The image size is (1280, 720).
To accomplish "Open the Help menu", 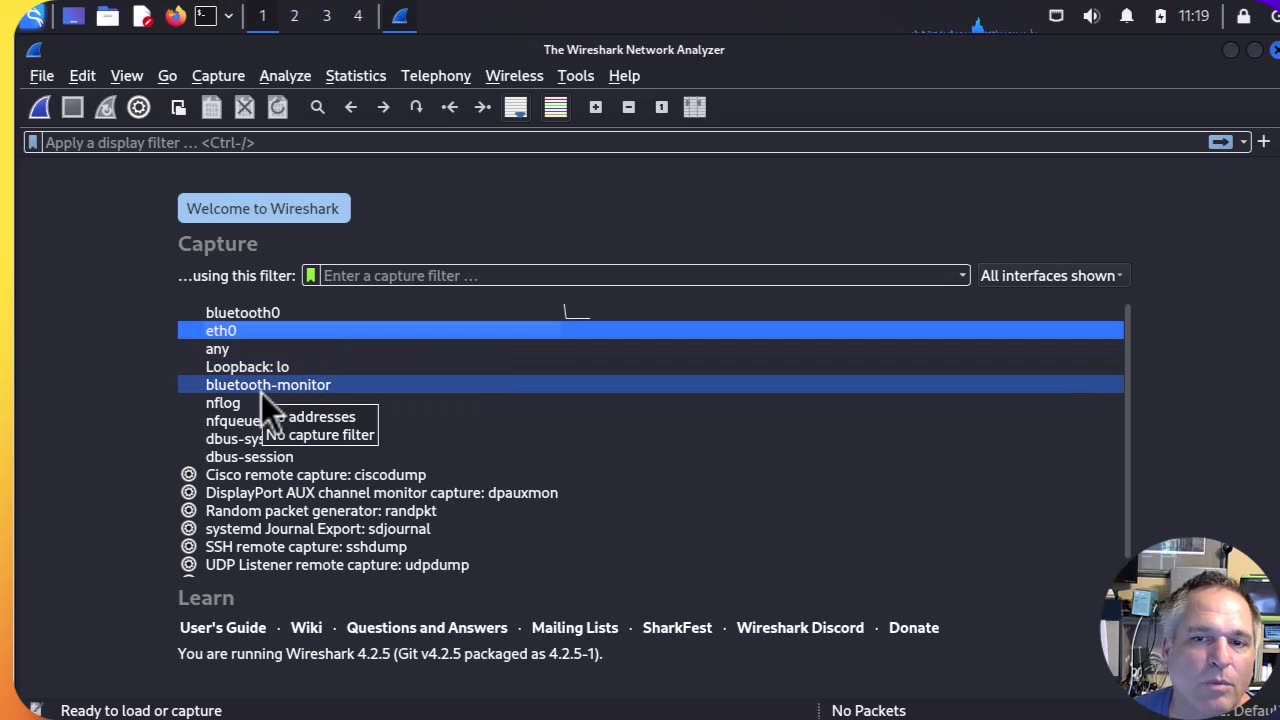I will coord(624,76).
